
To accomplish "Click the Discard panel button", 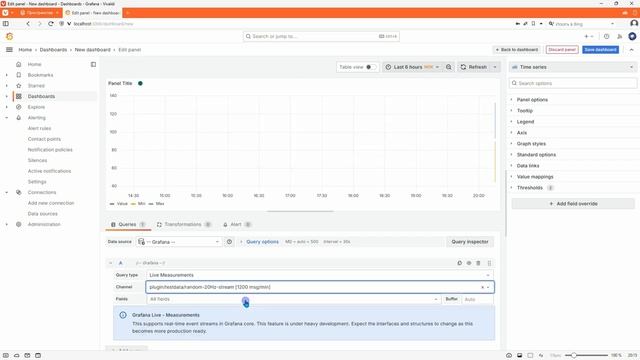I will coord(562,49).
